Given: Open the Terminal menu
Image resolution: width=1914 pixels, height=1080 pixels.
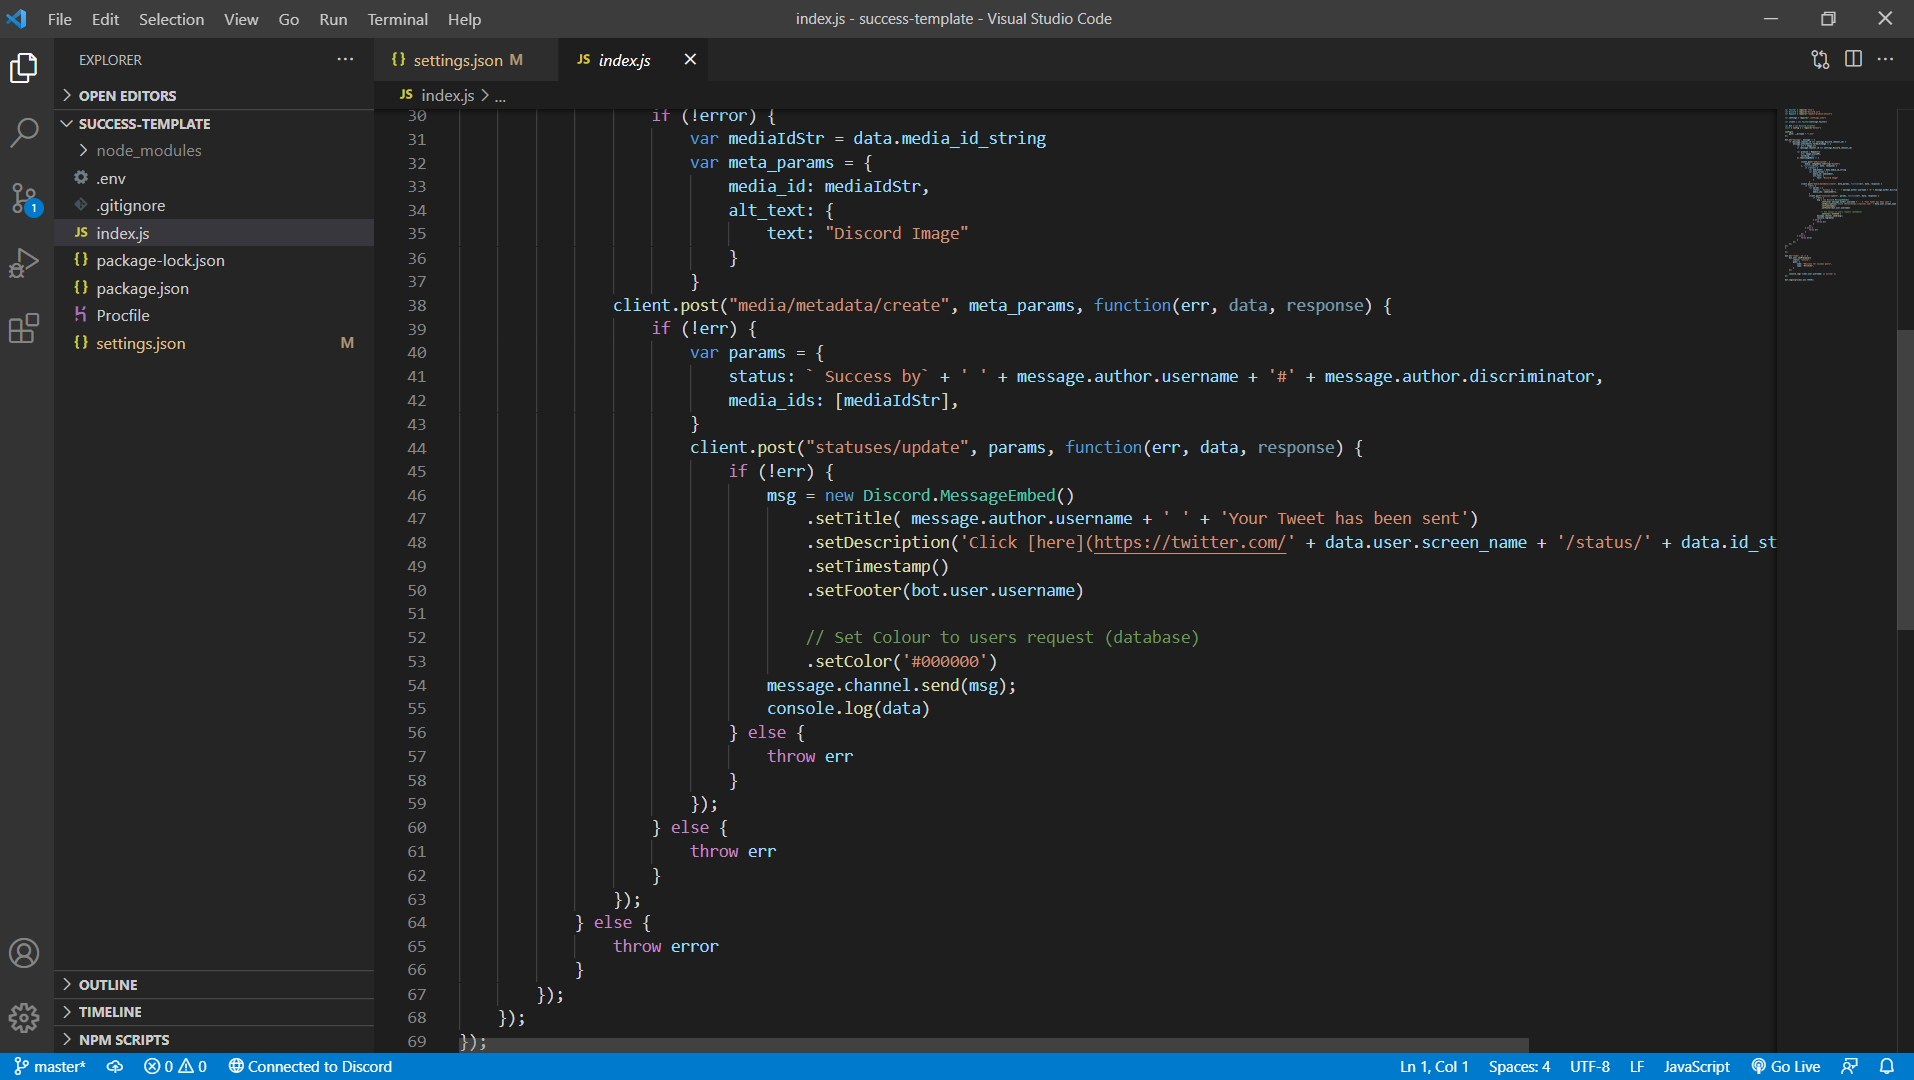Looking at the screenshot, I should (x=397, y=19).
